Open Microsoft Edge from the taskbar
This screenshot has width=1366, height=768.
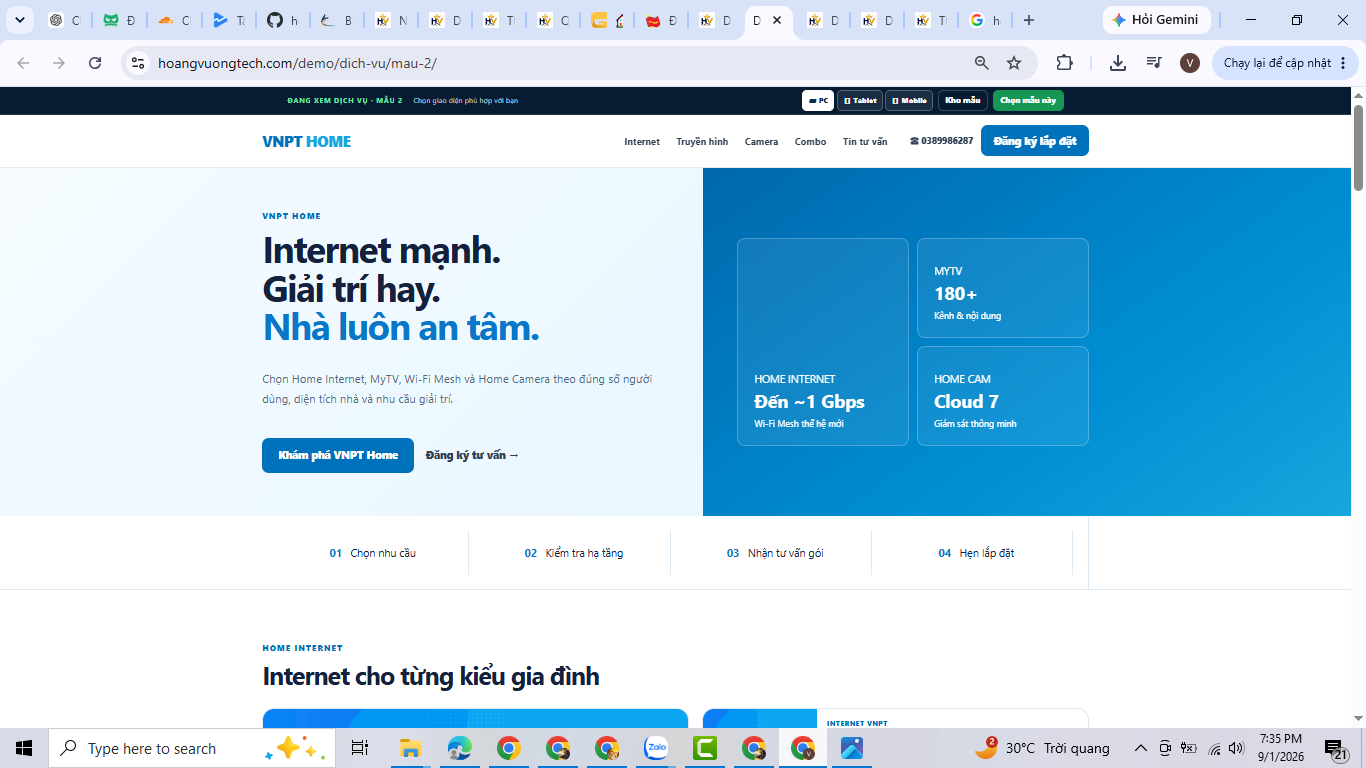(459, 748)
